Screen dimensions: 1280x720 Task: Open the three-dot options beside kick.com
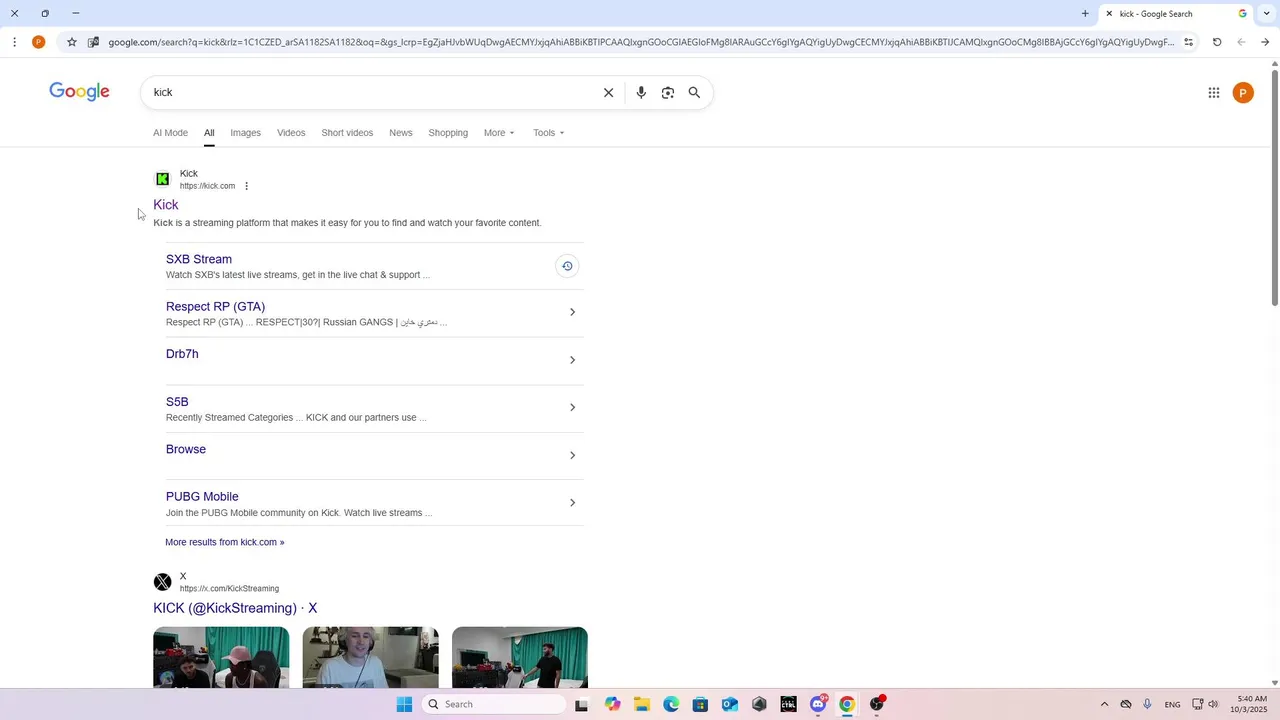coord(246,186)
